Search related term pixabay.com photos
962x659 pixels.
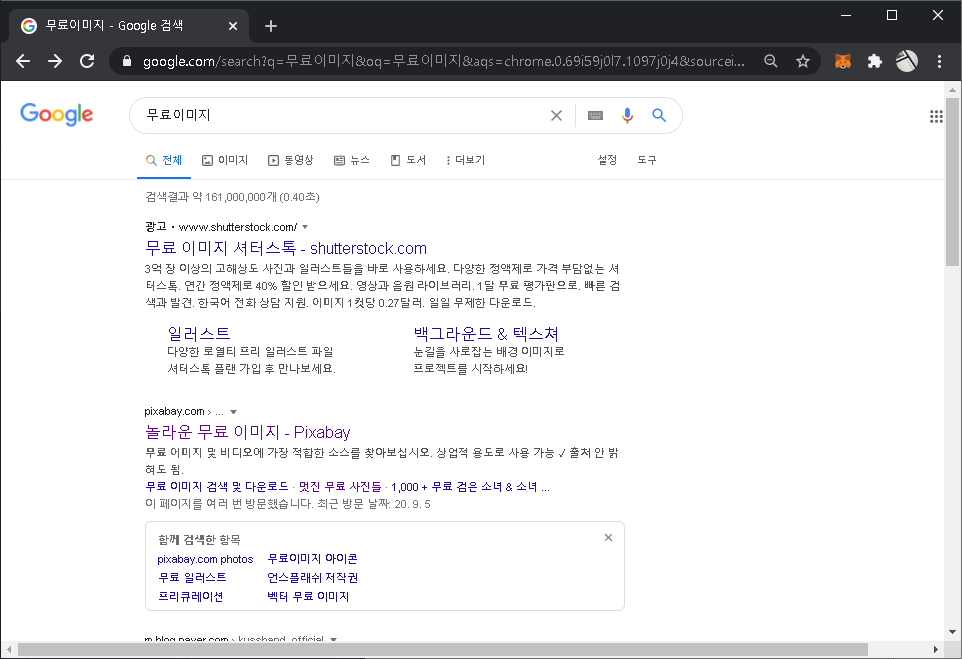(205, 559)
